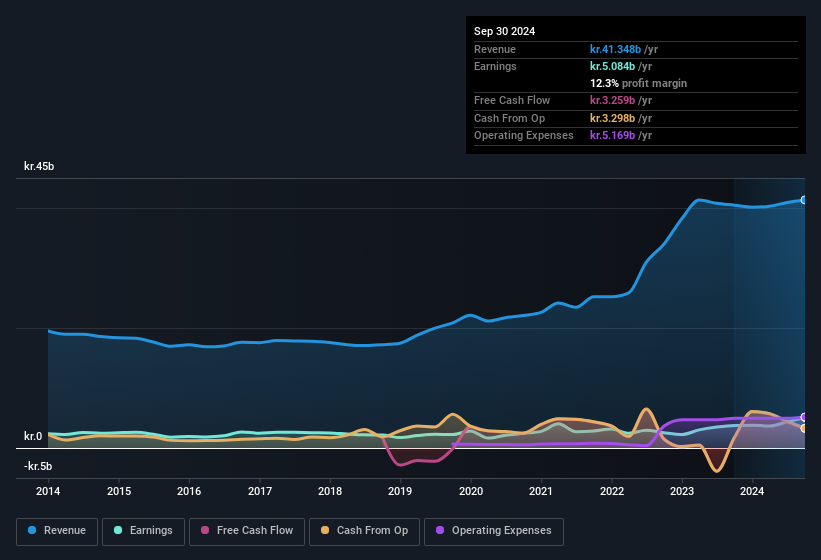This screenshot has width=821, height=560.
Task: Select the 2024 label on the time axis
Action: coord(752,491)
